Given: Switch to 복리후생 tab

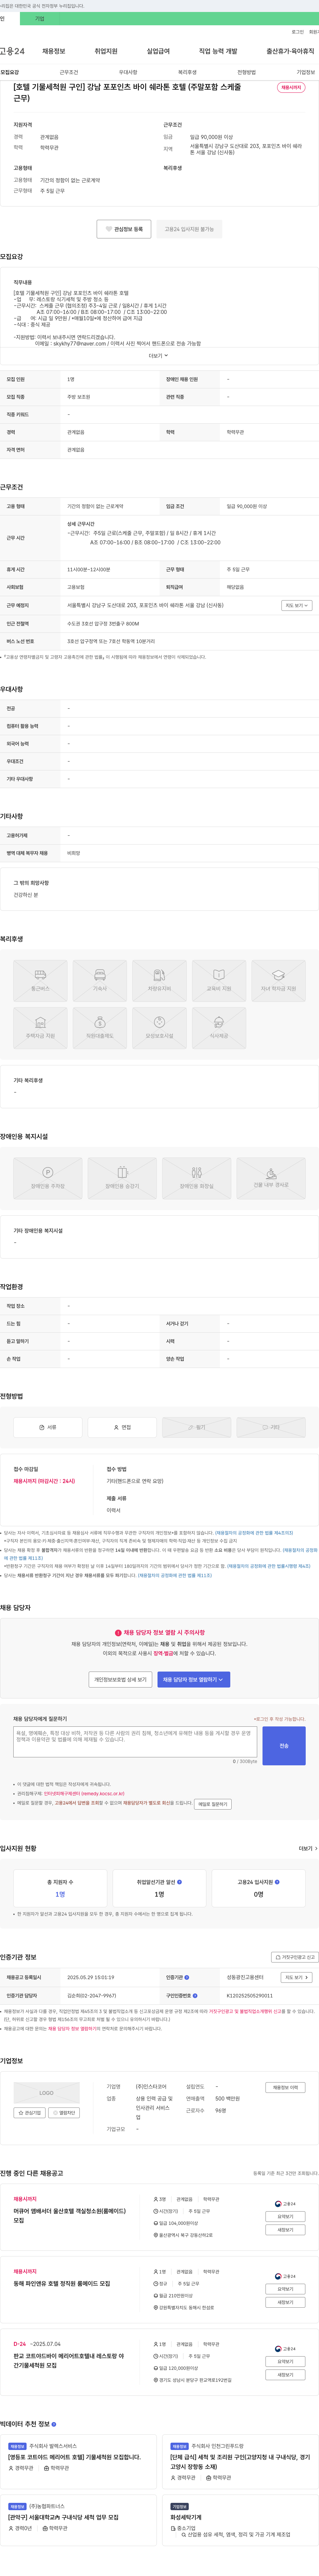Looking at the screenshot, I should 187,72.
